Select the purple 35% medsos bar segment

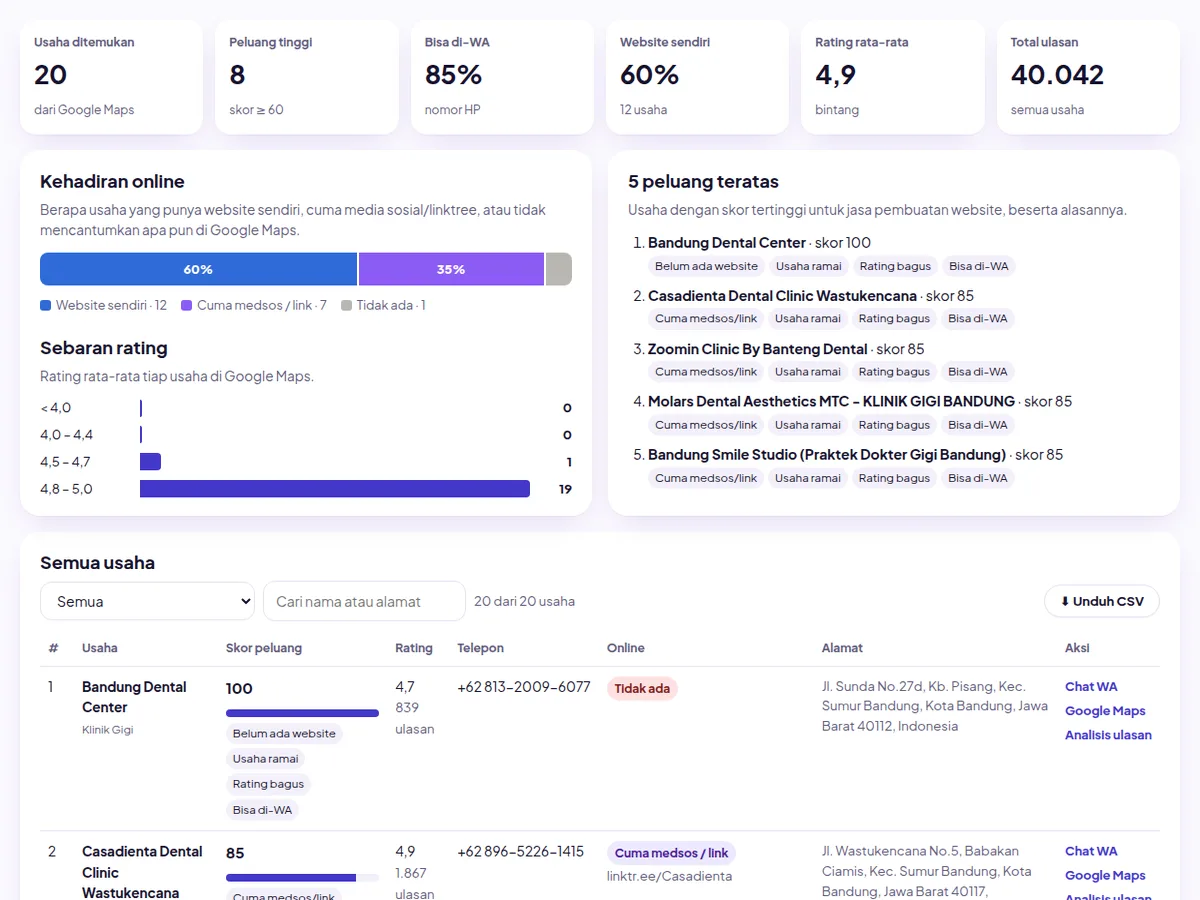(x=451, y=269)
